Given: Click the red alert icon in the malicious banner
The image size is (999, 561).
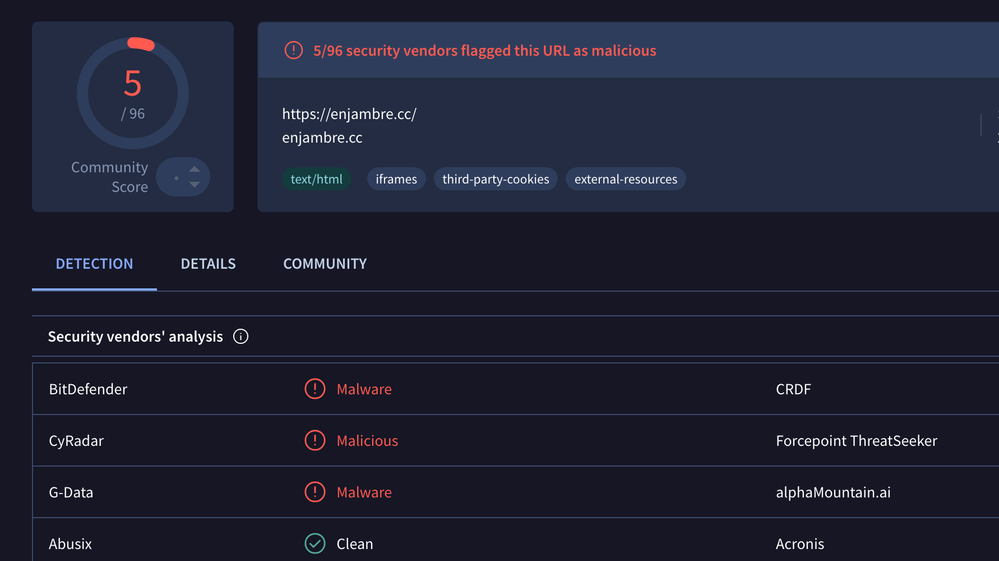Looking at the screenshot, I should coord(293,50).
